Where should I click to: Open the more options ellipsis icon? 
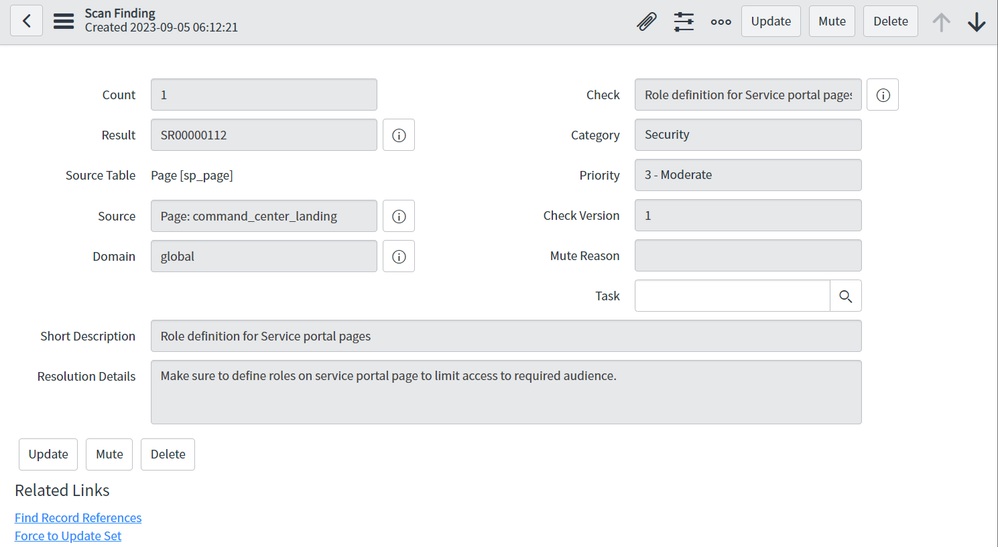(x=721, y=21)
